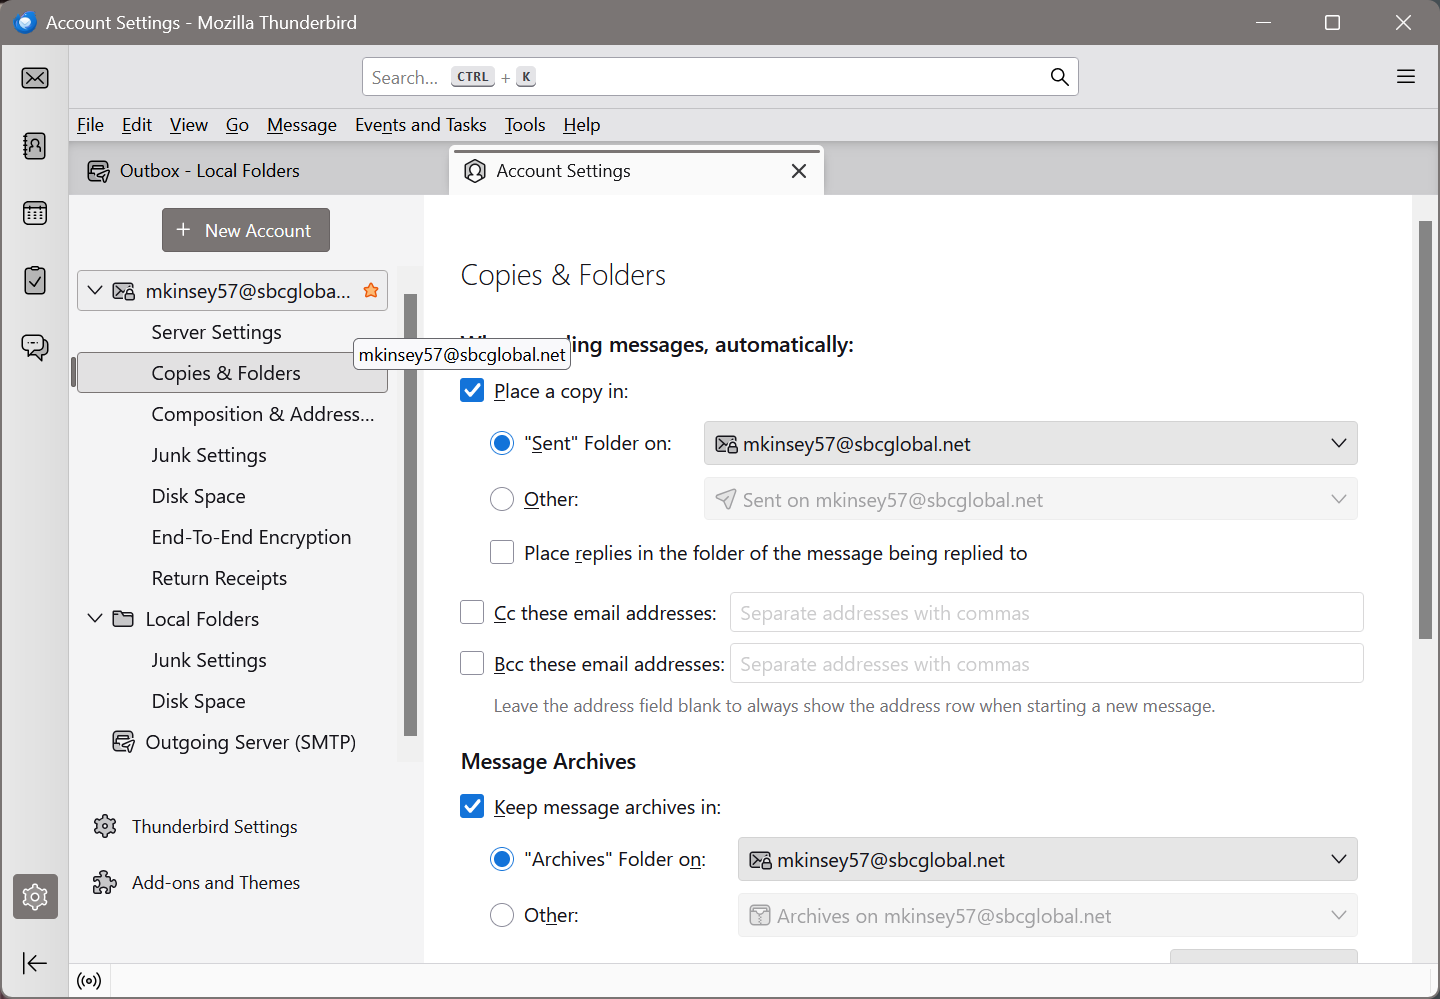Image resolution: width=1440 pixels, height=999 pixels.
Task: Open Add-ons and Themes link
Action: pyautogui.click(x=215, y=883)
